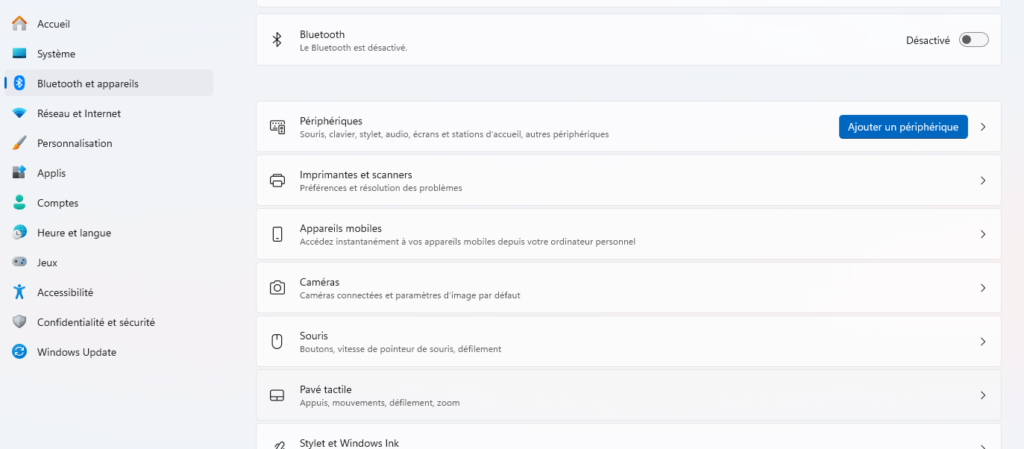Open Souris settings via its chevron

click(983, 342)
